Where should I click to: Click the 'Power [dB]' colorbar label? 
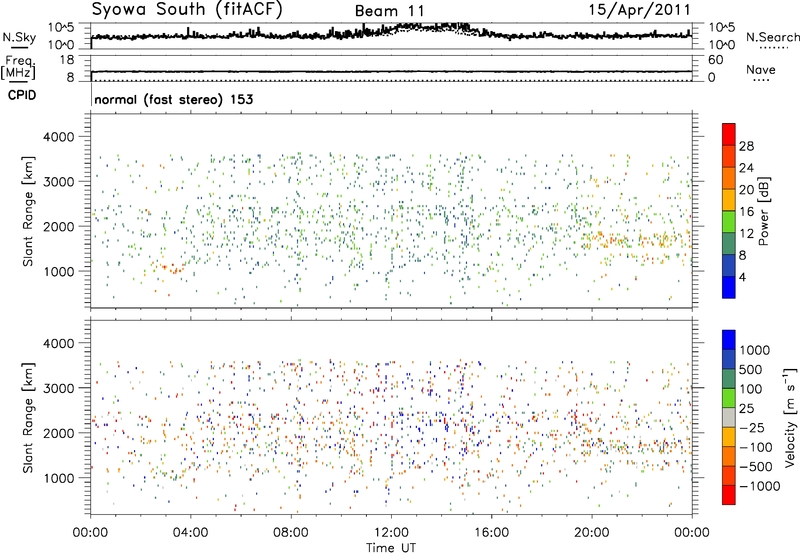[763, 211]
